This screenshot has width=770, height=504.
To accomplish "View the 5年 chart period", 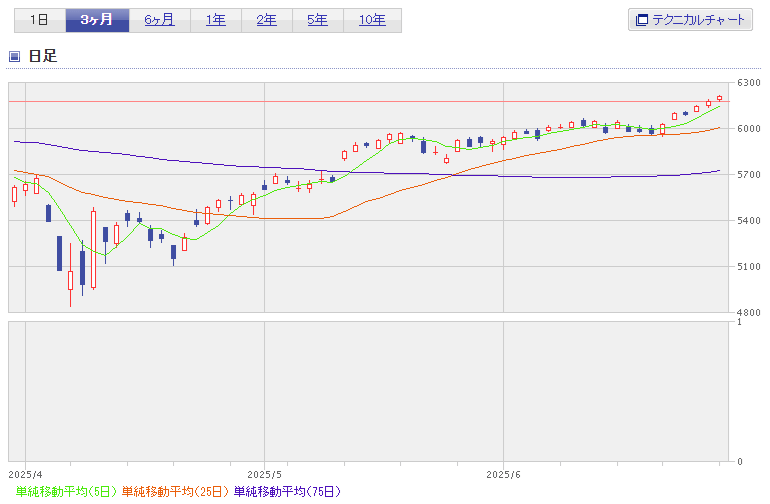I will tap(318, 20).
